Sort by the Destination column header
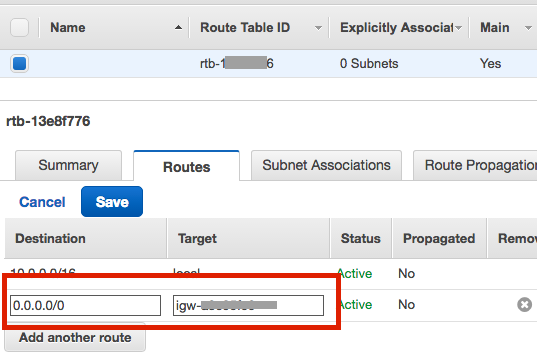The image size is (537, 363). pos(50,238)
